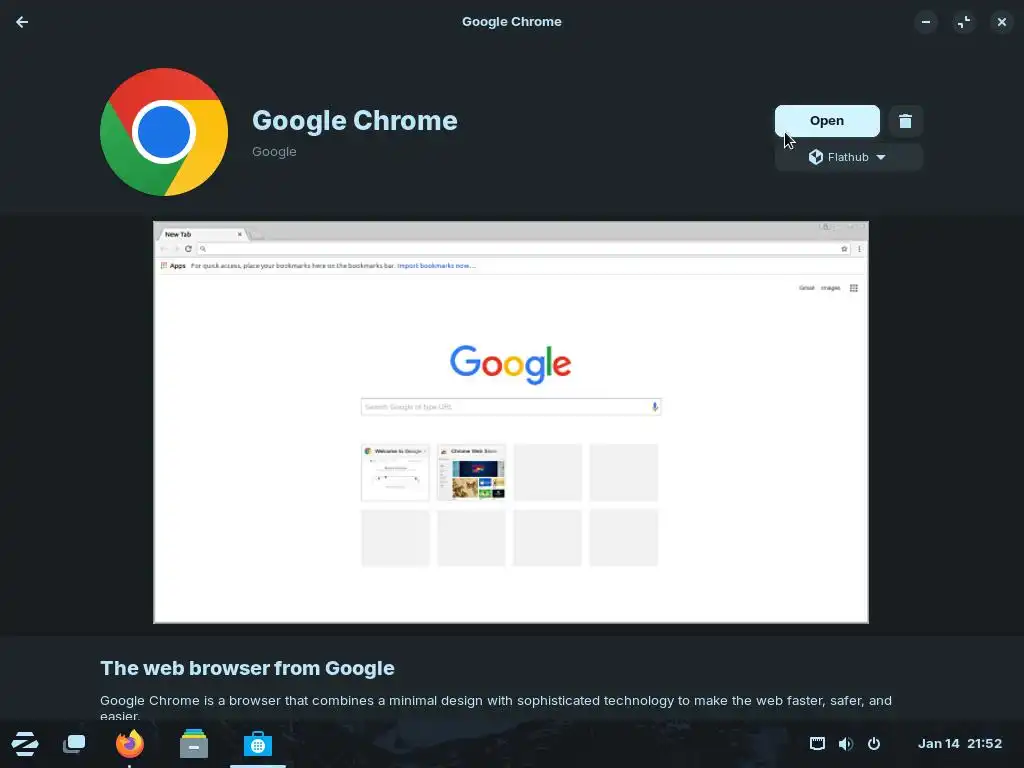
Task: Open the power menu in tray
Action: (x=874, y=744)
